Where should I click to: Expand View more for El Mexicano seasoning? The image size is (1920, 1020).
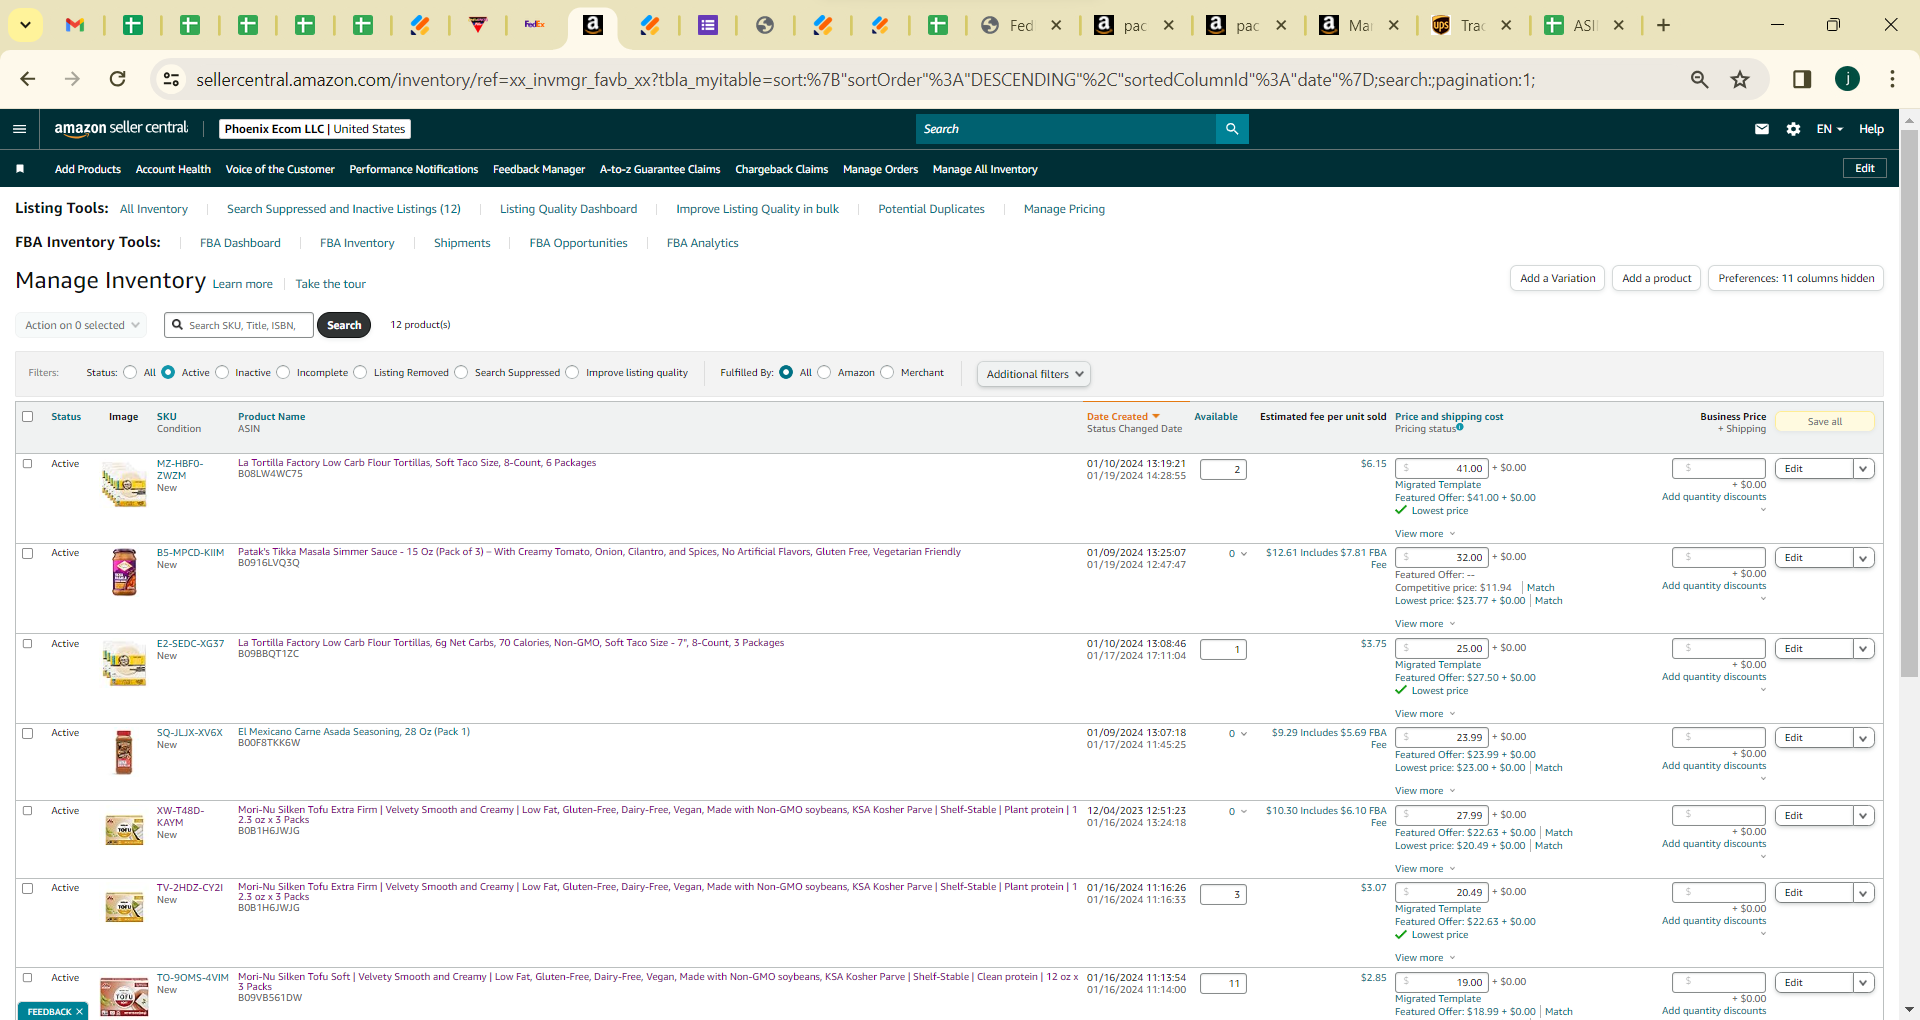coord(1425,791)
